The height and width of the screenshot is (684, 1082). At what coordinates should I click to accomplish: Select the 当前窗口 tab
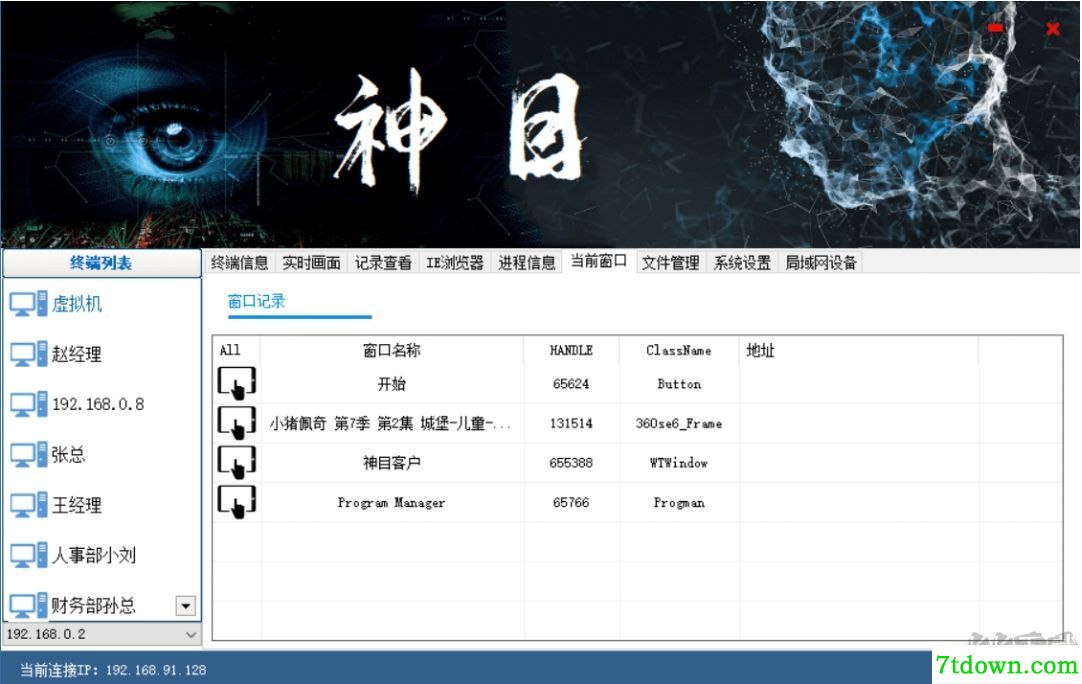tap(598, 261)
